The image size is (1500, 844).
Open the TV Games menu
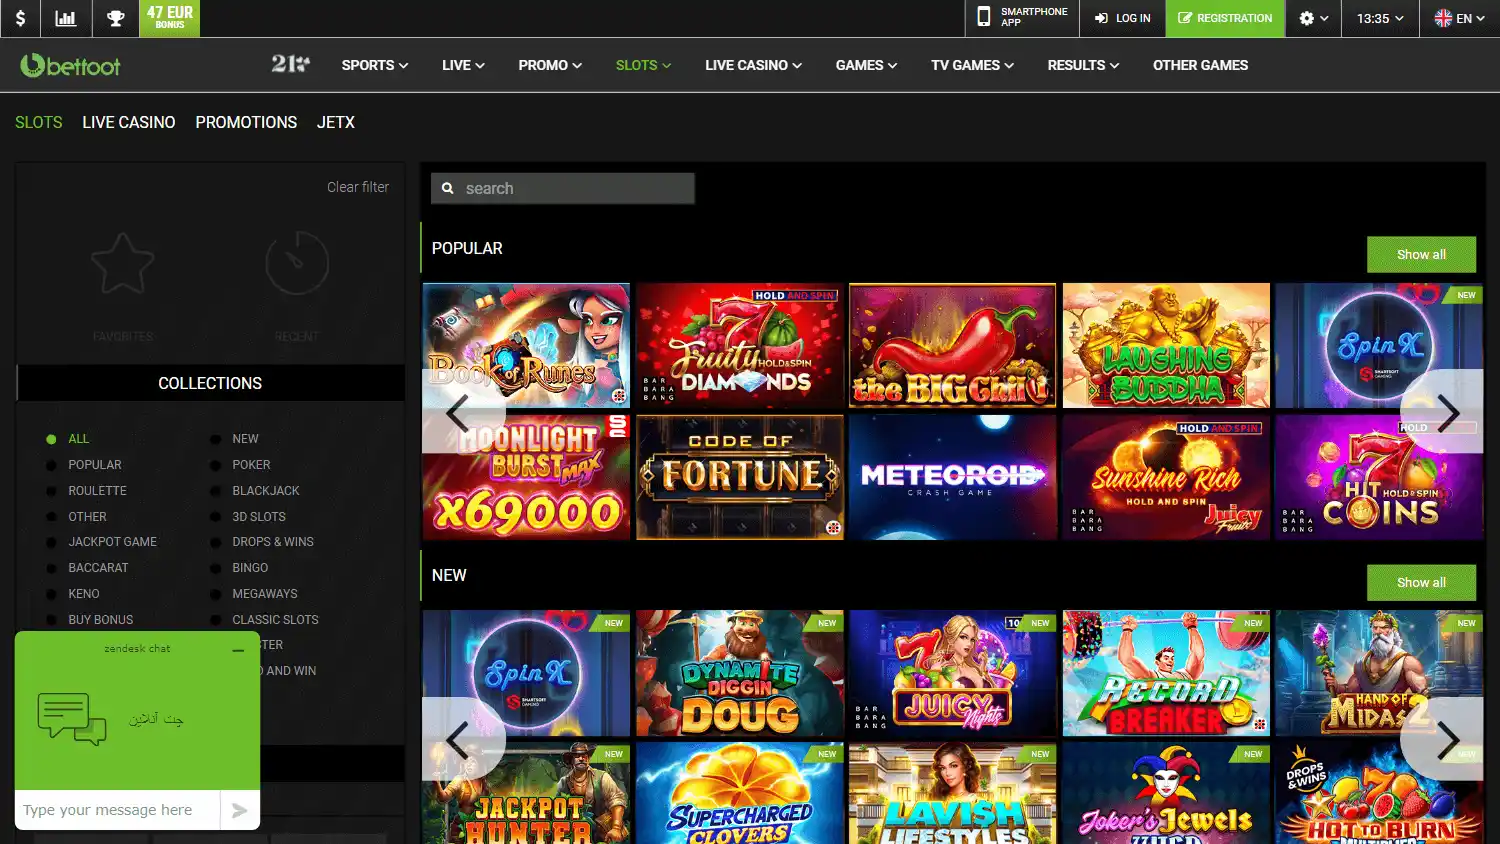click(x=972, y=65)
